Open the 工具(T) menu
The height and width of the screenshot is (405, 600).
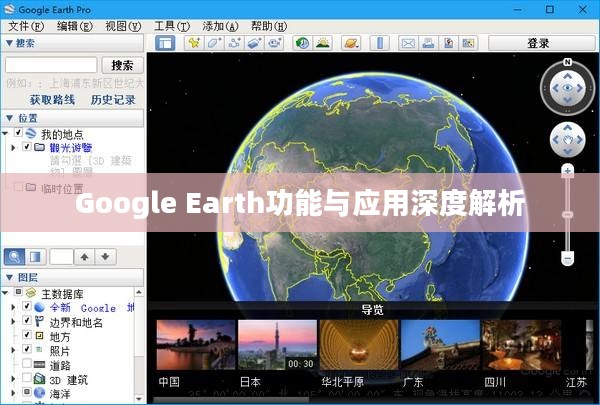click(x=172, y=26)
